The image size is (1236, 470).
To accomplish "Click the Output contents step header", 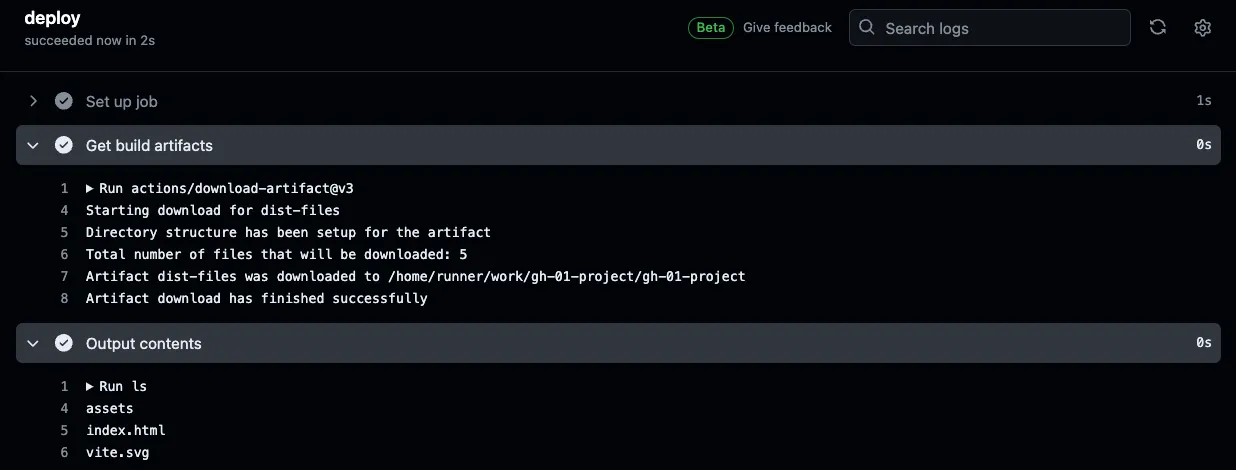I will (x=618, y=343).
